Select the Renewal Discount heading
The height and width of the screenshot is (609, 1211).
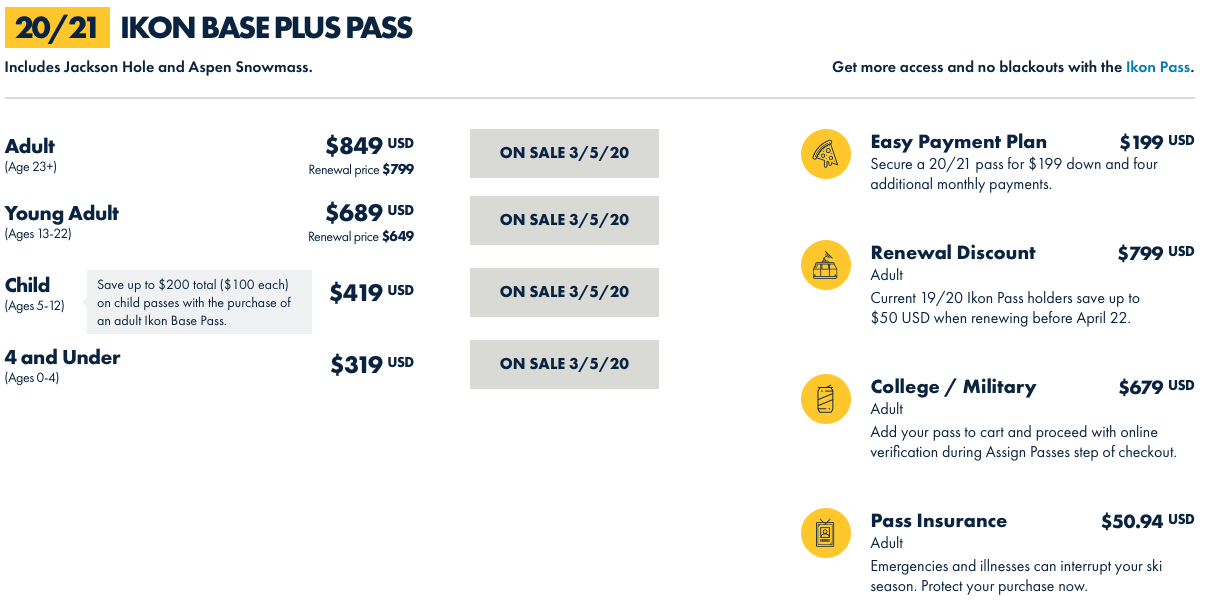(x=953, y=253)
